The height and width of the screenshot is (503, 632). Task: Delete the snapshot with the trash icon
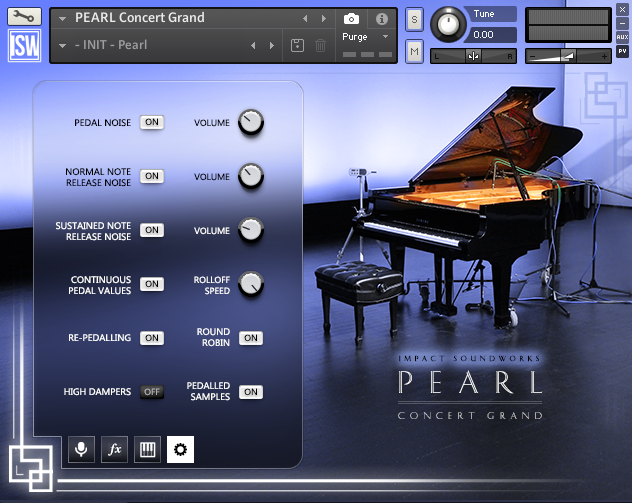click(320, 45)
